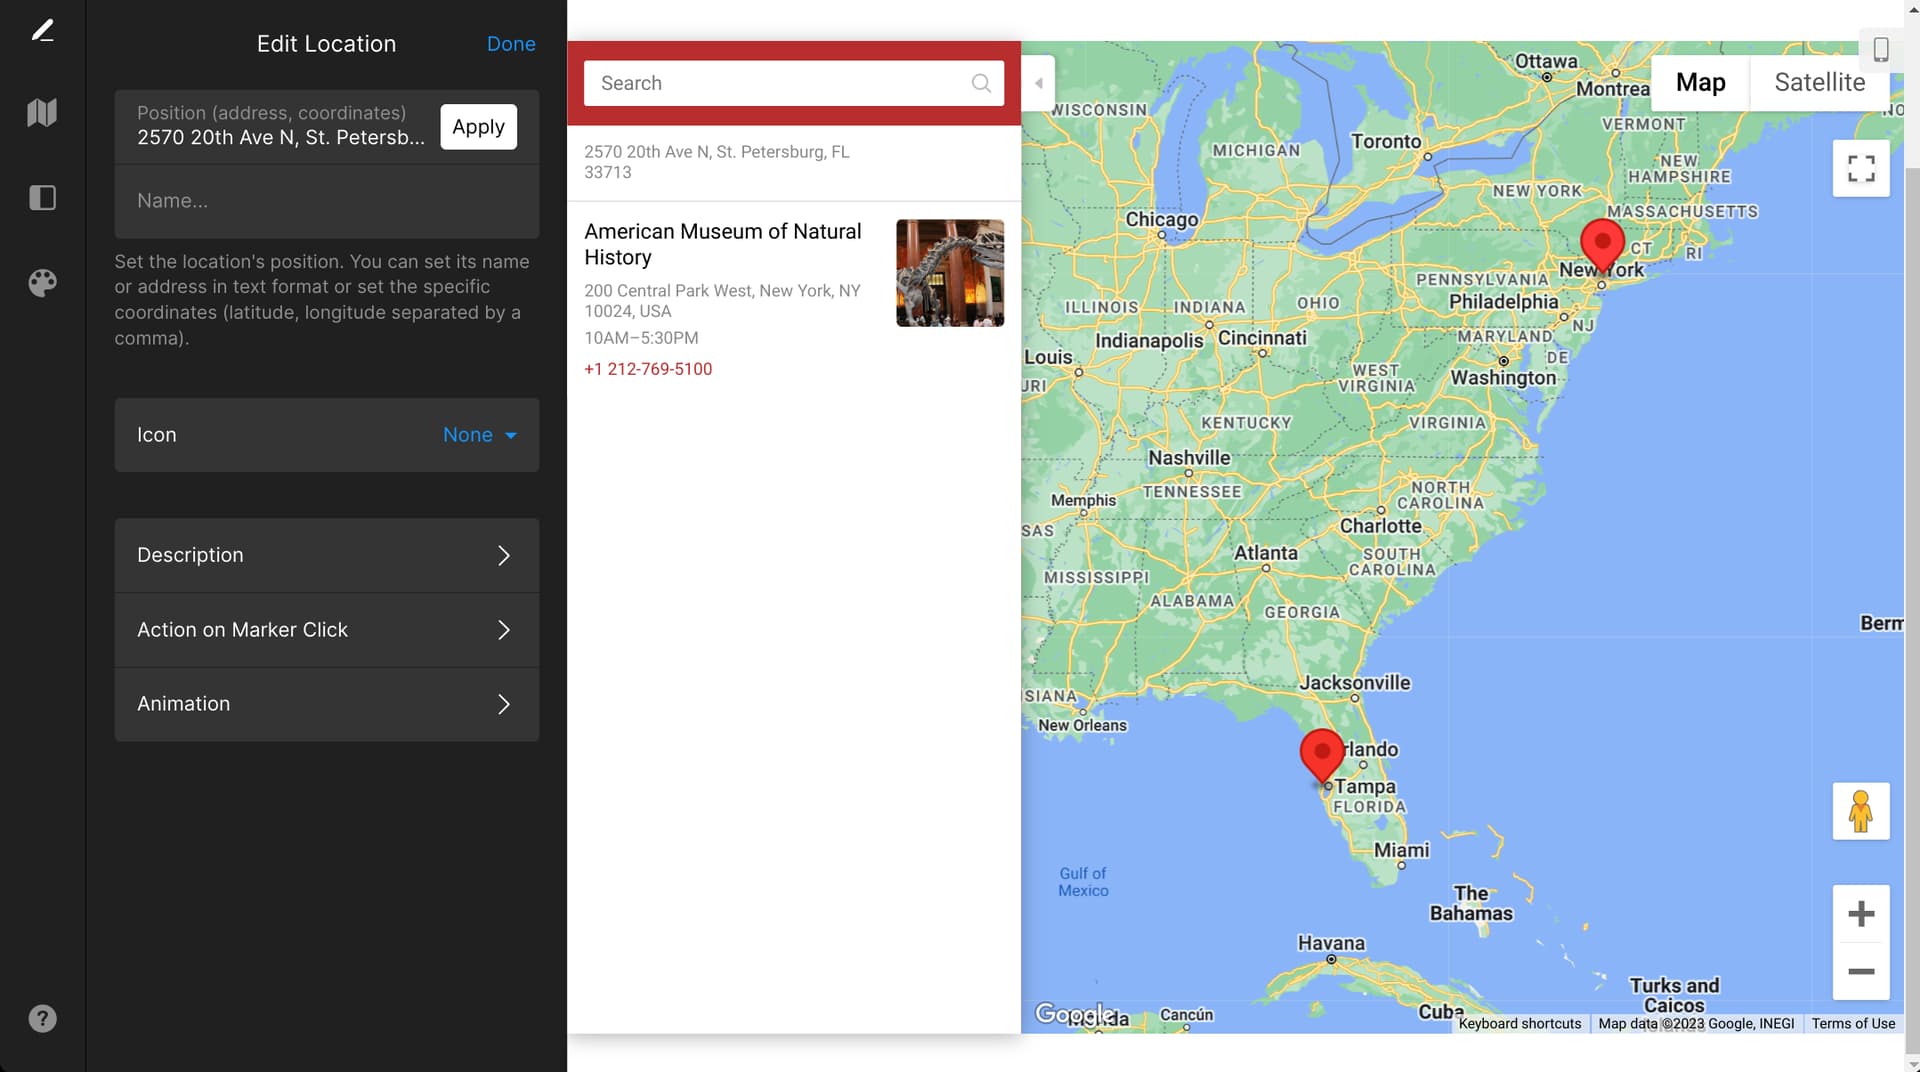This screenshot has width=1920, height=1072.
Task: Apply the entered position address
Action: tap(478, 127)
